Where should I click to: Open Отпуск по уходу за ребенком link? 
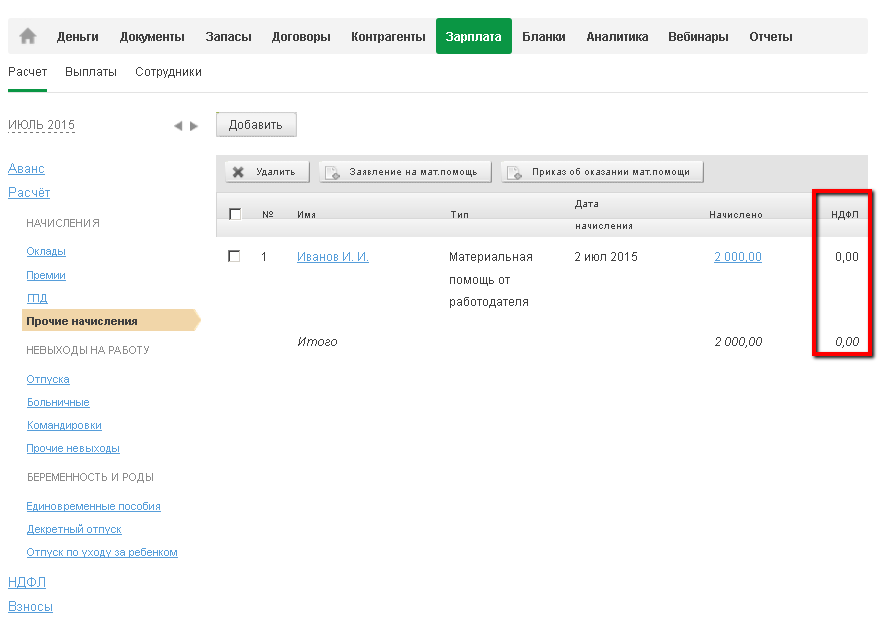[x=102, y=552]
